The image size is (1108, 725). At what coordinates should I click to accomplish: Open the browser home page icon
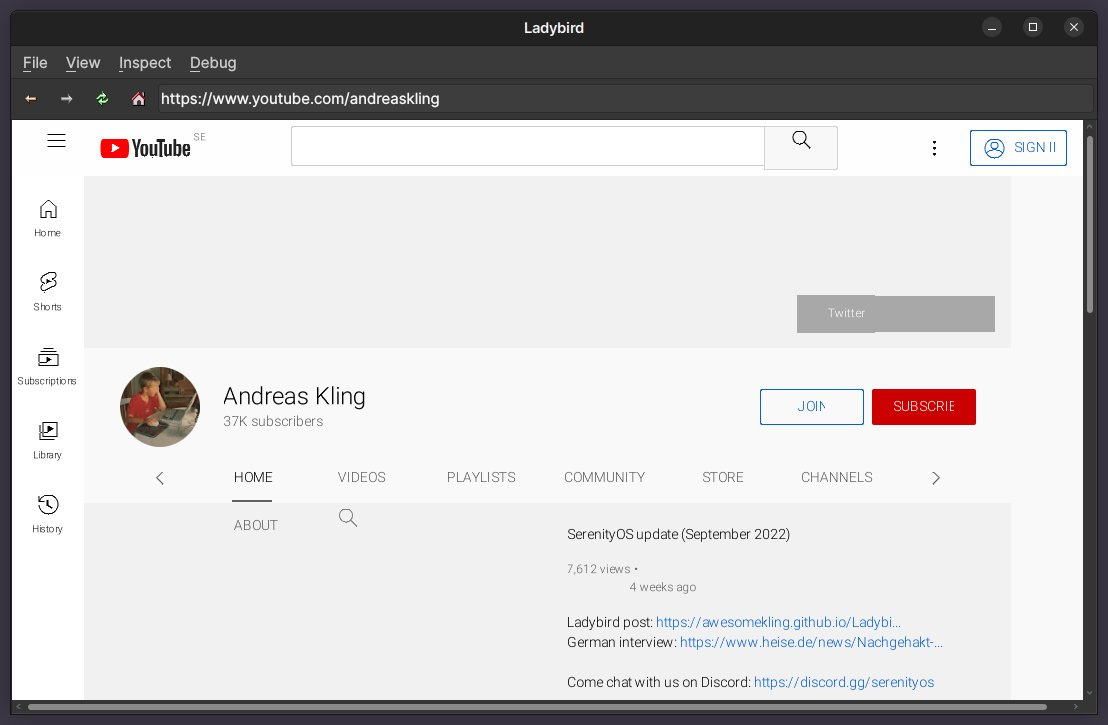(x=138, y=99)
